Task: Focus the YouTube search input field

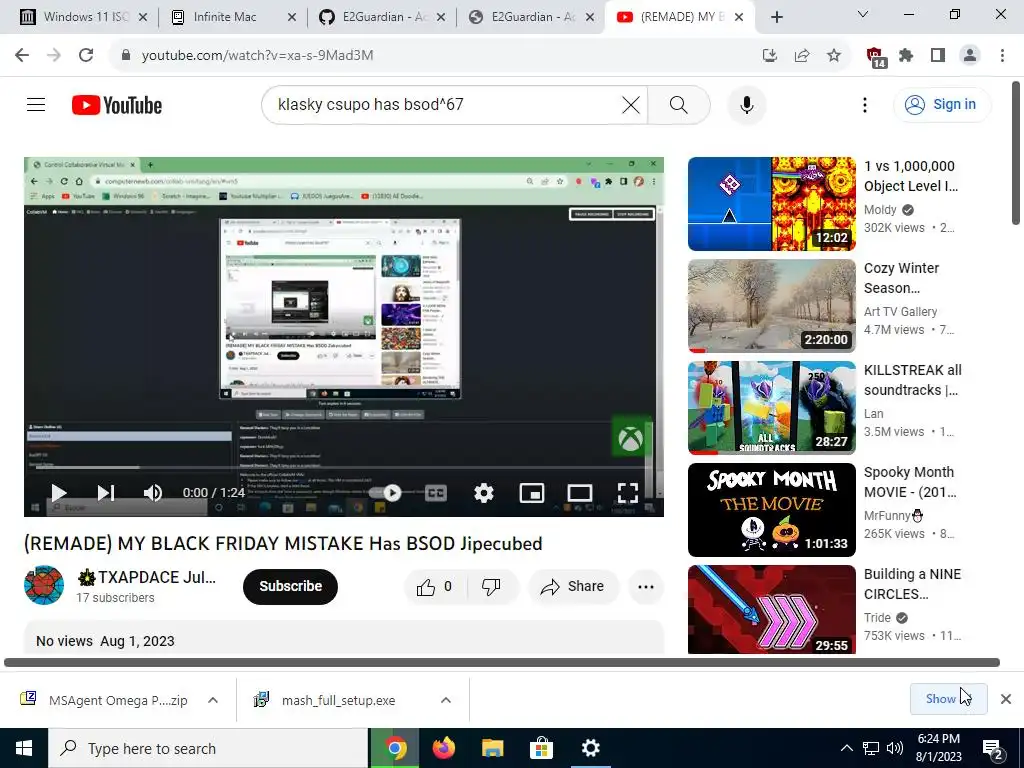Action: 444,104
